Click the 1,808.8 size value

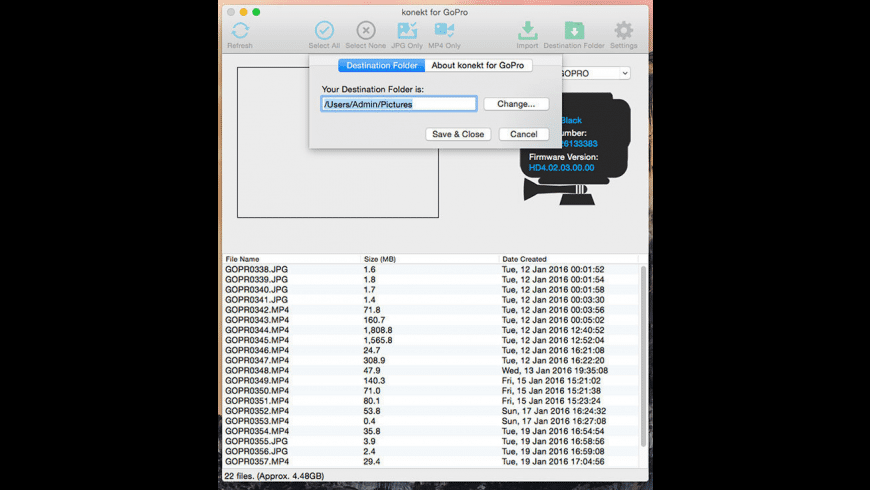(378, 330)
